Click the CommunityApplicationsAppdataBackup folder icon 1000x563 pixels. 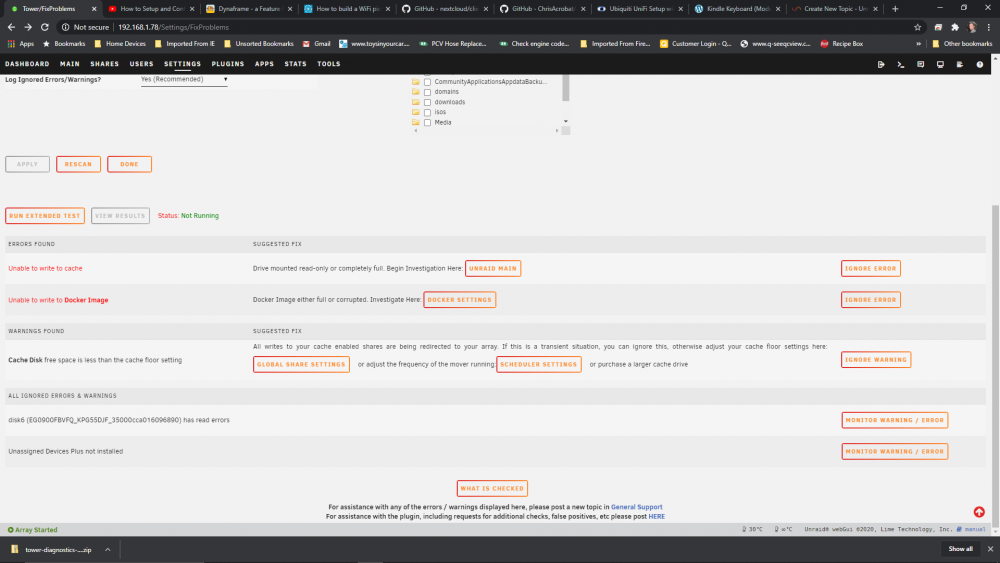tap(416, 82)
